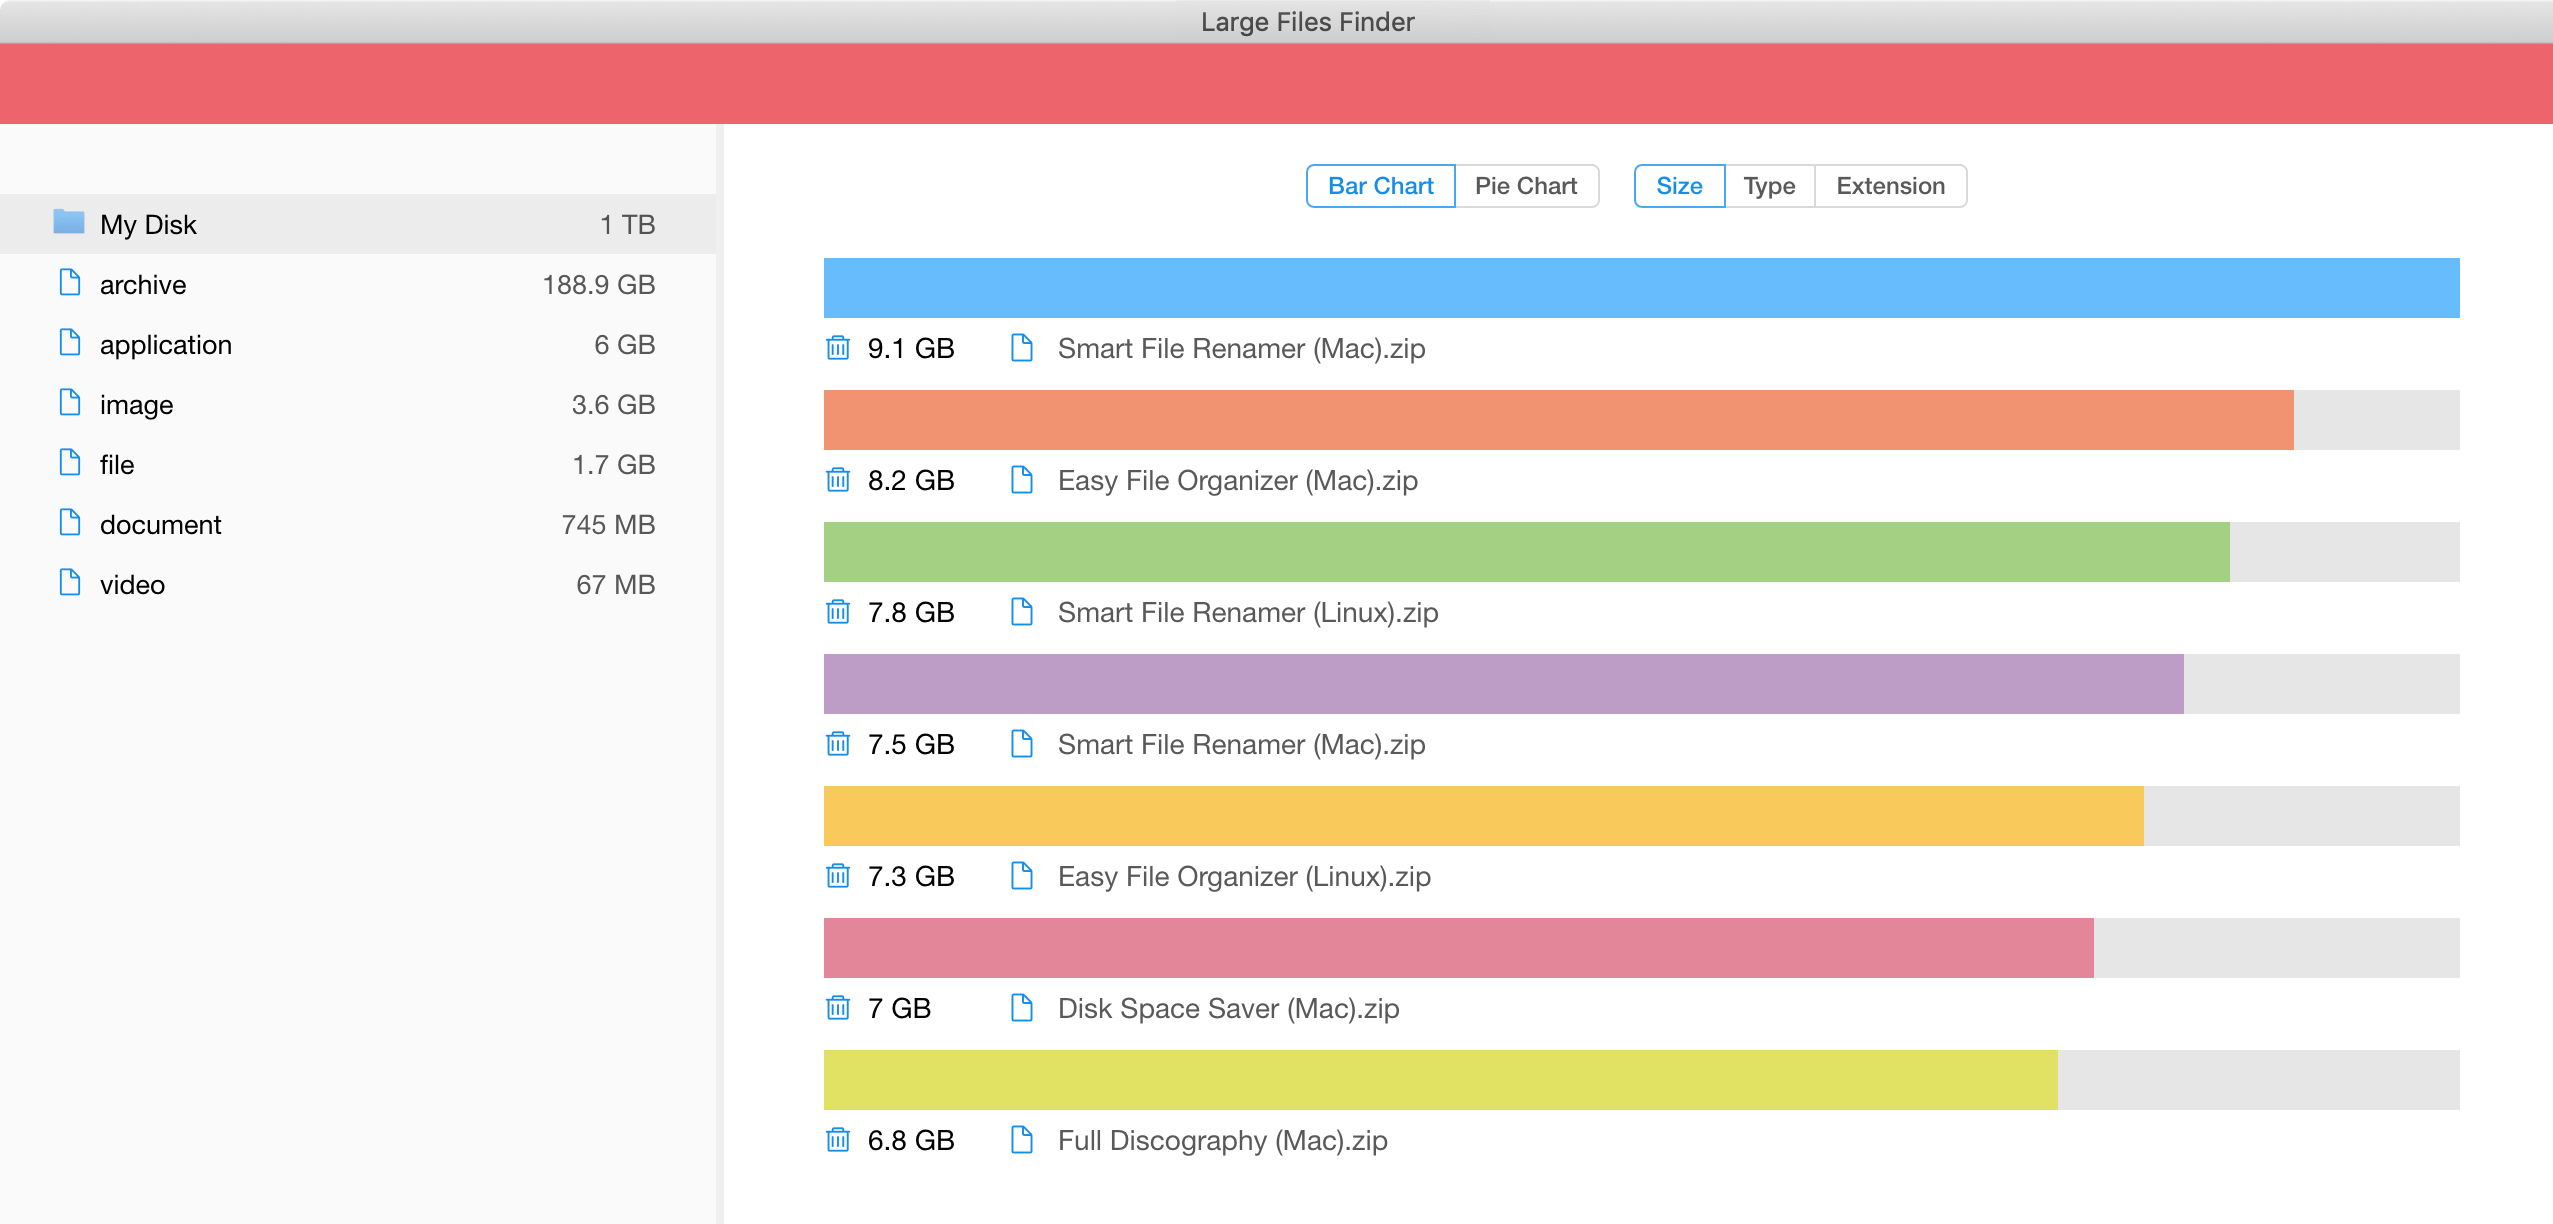This screenshot has width=2553, height=1224.
Task: Click the document icon next to Full Discography (Mac).zip
Action: [x=1021, y=1140]
